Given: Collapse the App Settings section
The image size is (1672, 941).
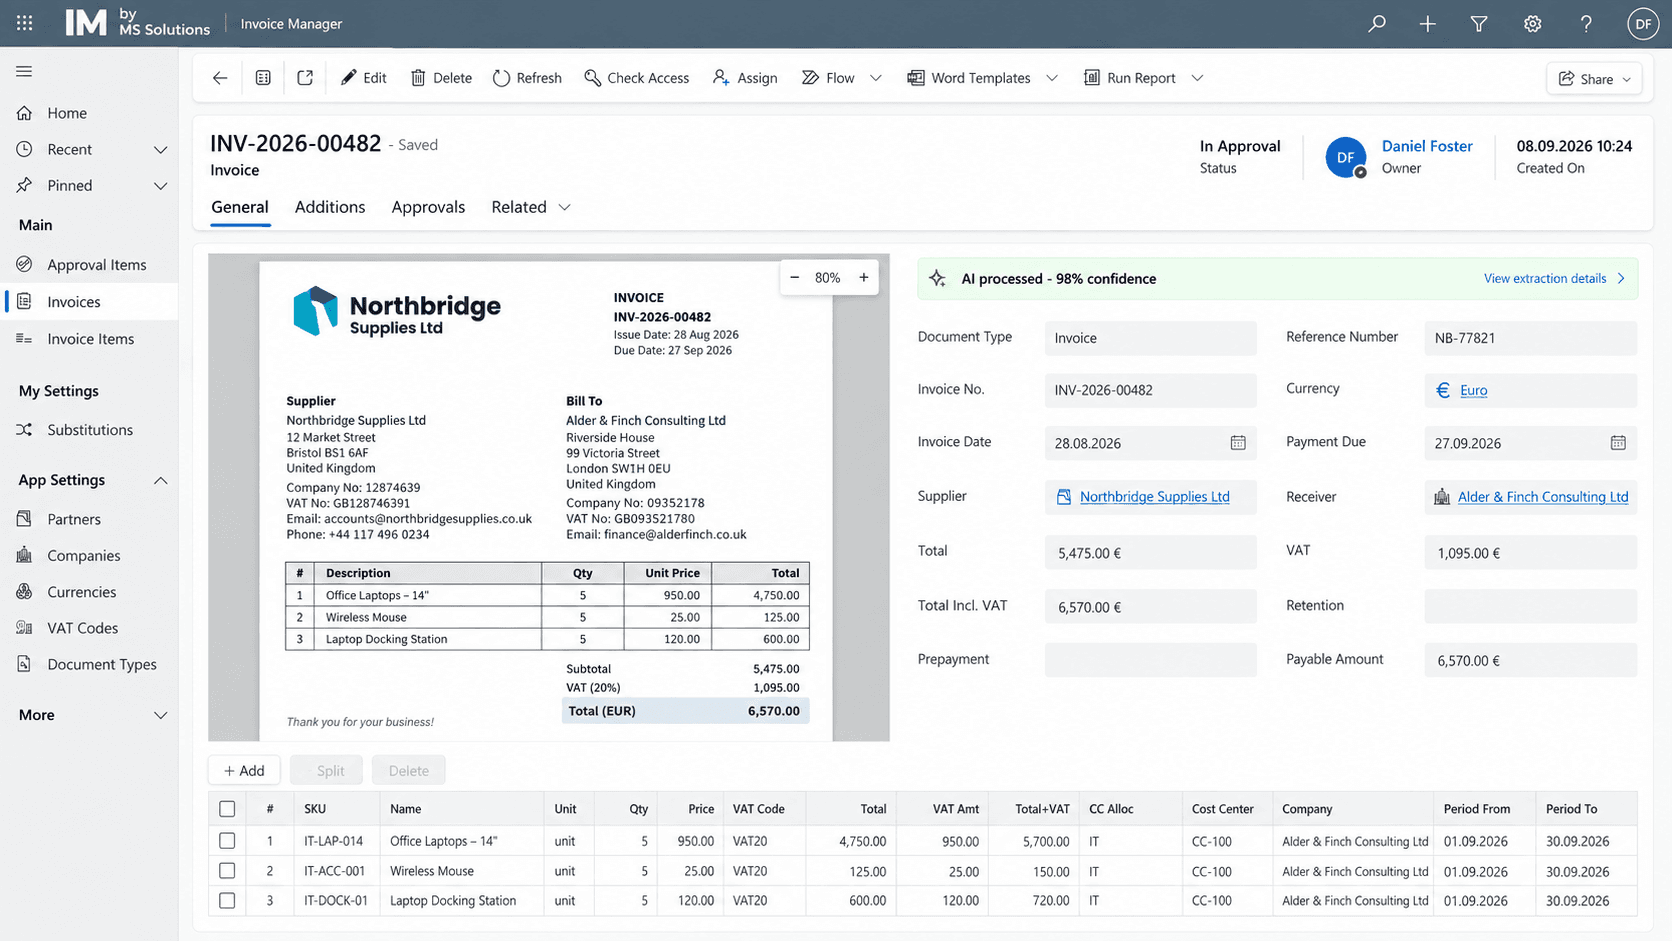Looking at the screenshot, I should pyautogui.click(x=160, y=480).
